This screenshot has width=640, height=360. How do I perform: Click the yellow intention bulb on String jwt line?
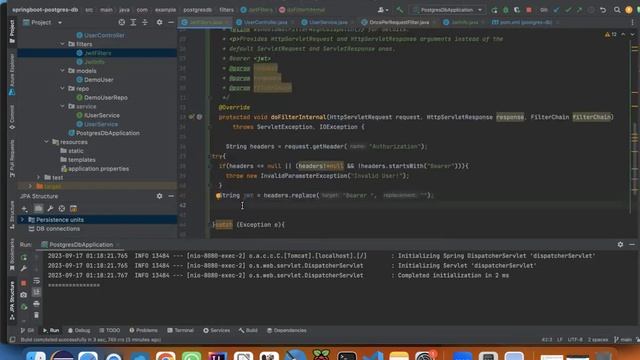tap(218, 196)
